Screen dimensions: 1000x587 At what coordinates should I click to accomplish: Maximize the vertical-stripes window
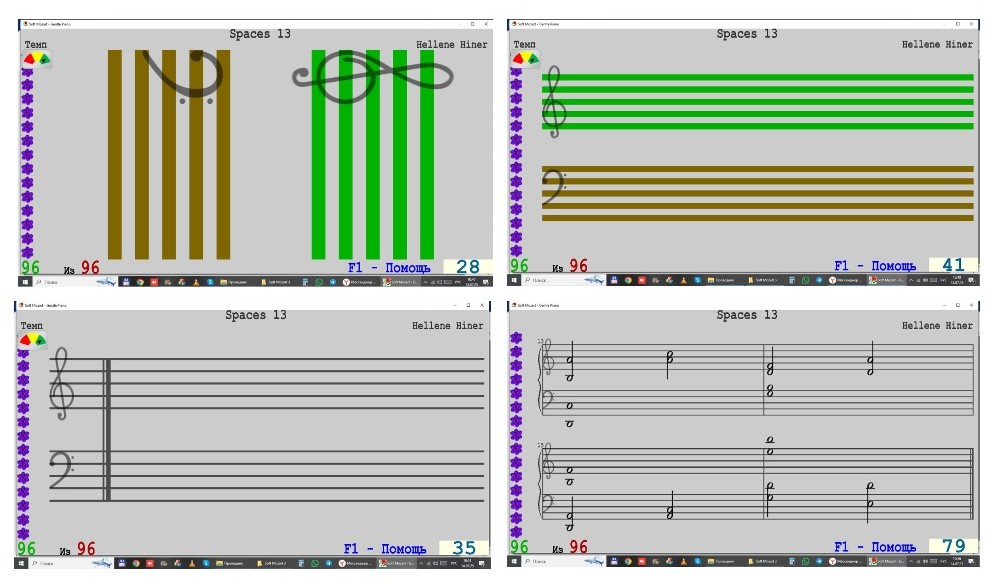473,24
